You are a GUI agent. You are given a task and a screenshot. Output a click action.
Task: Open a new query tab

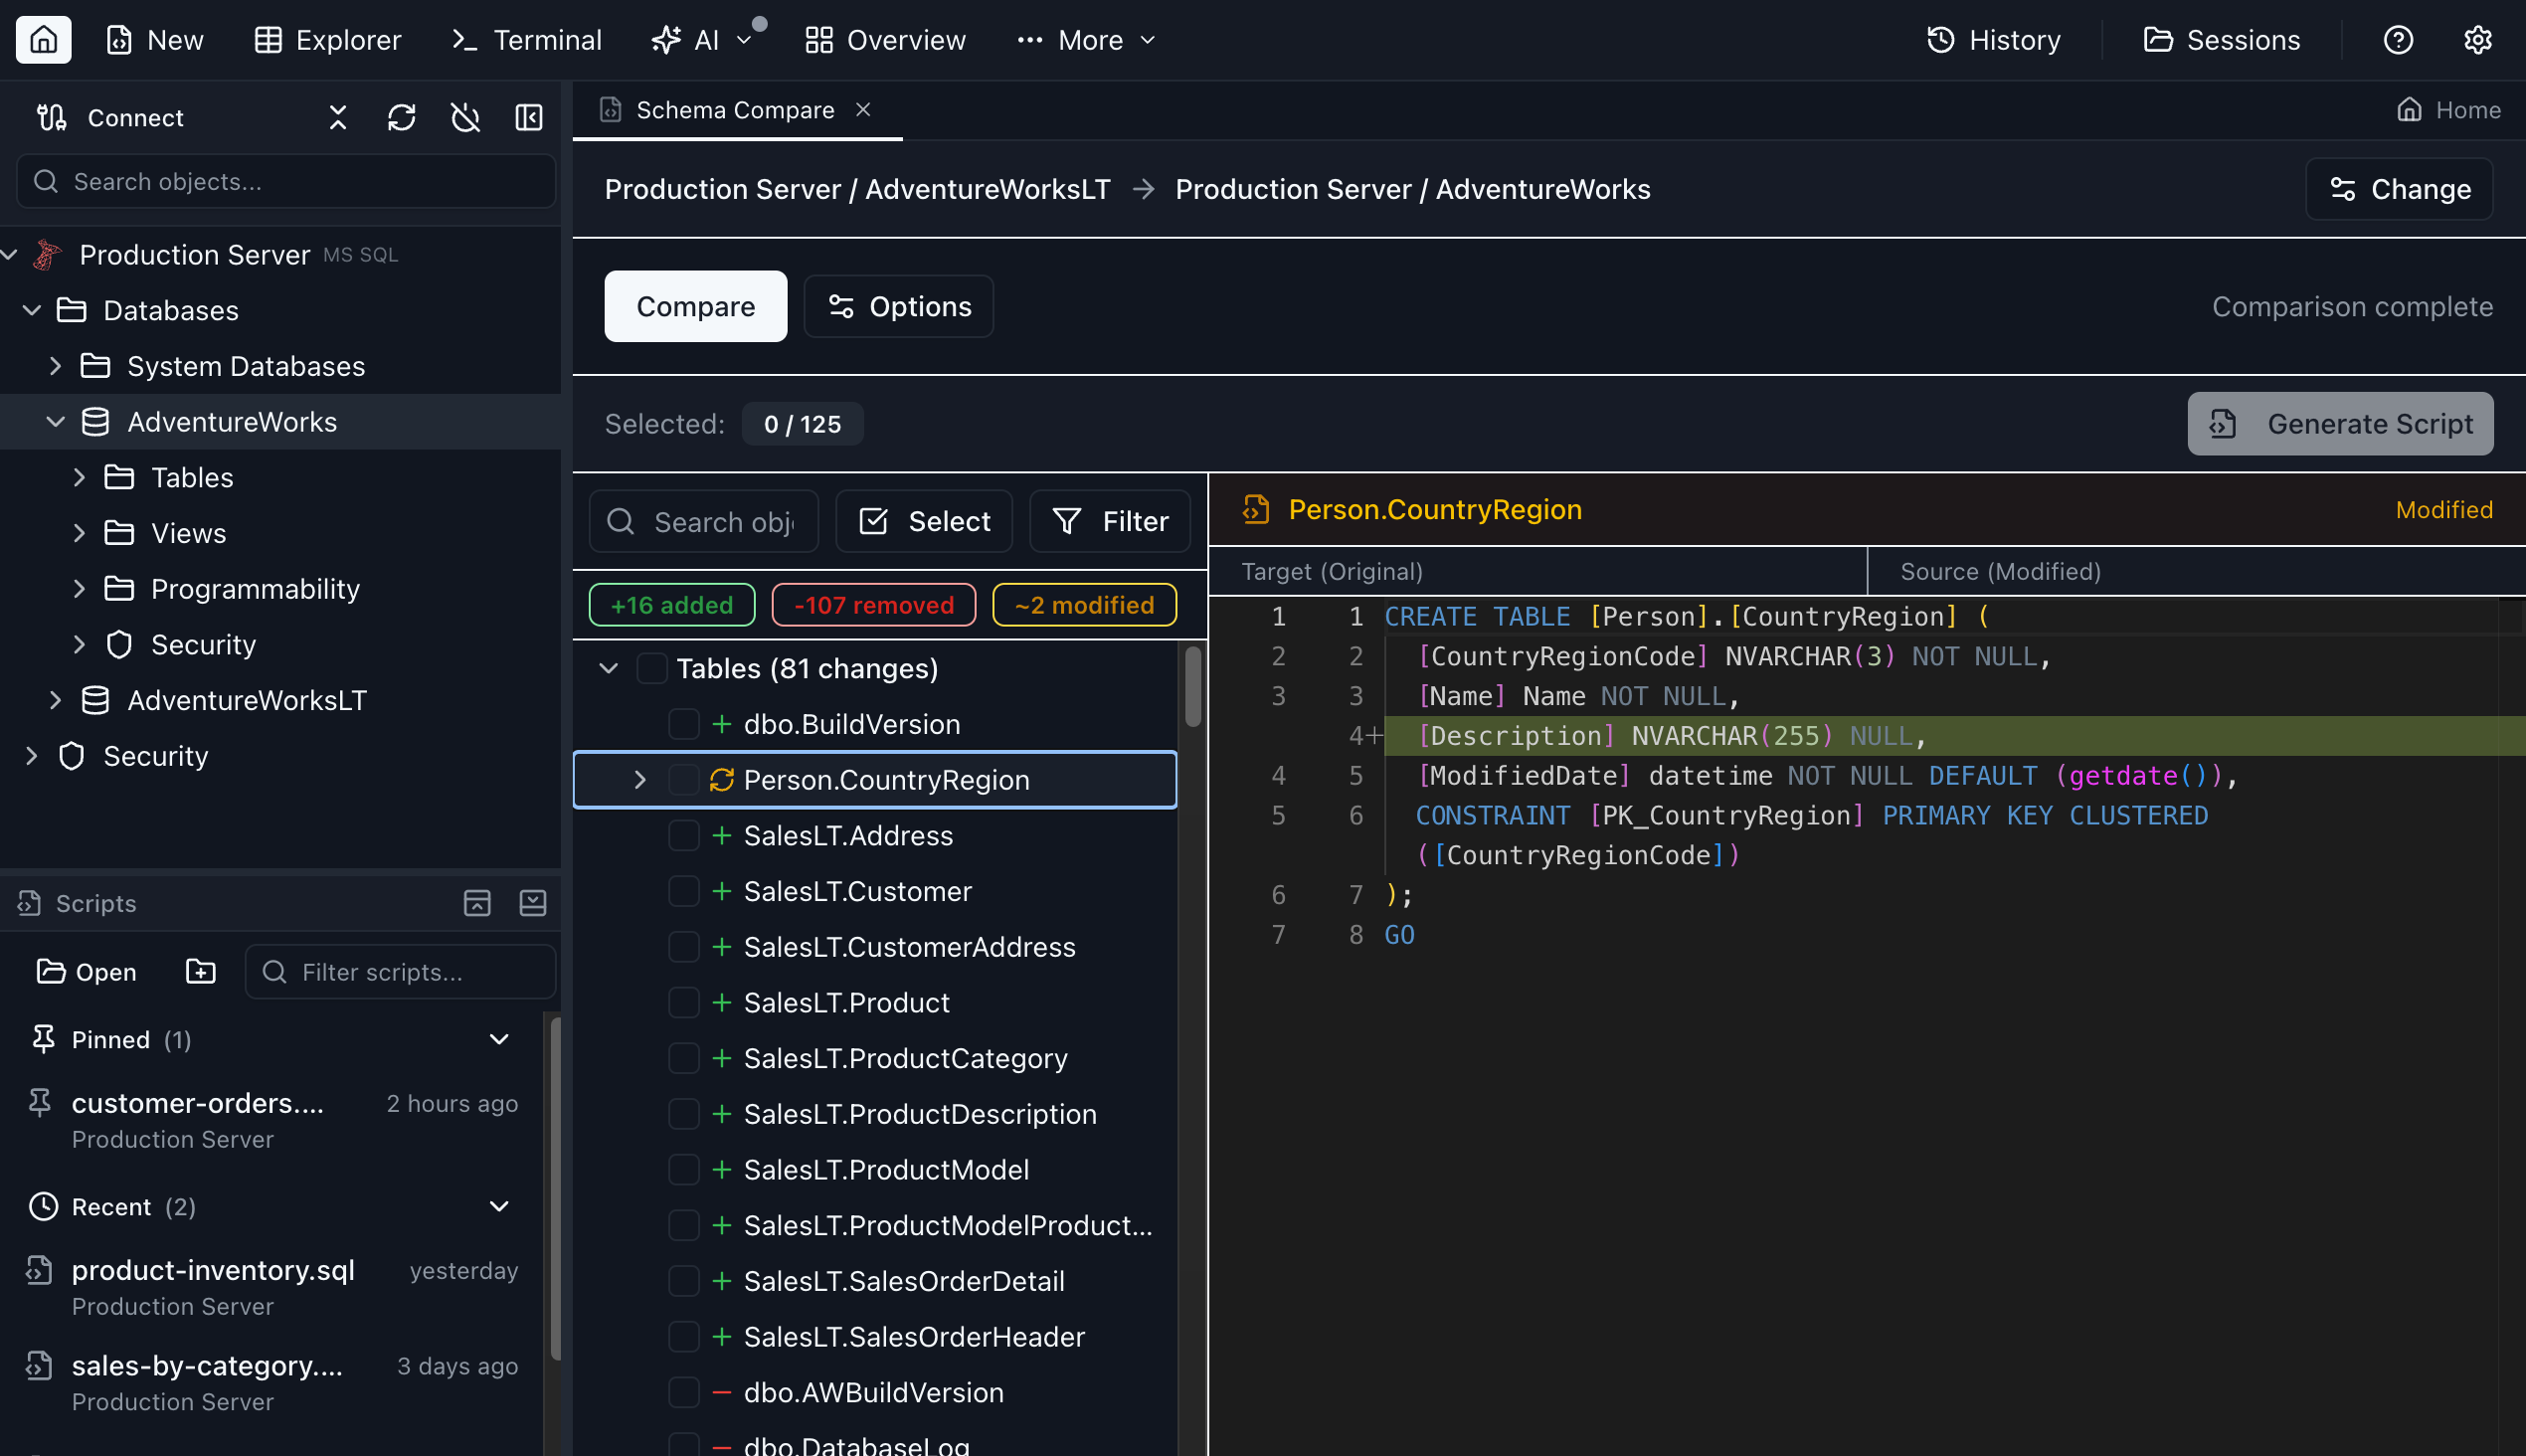154,39
